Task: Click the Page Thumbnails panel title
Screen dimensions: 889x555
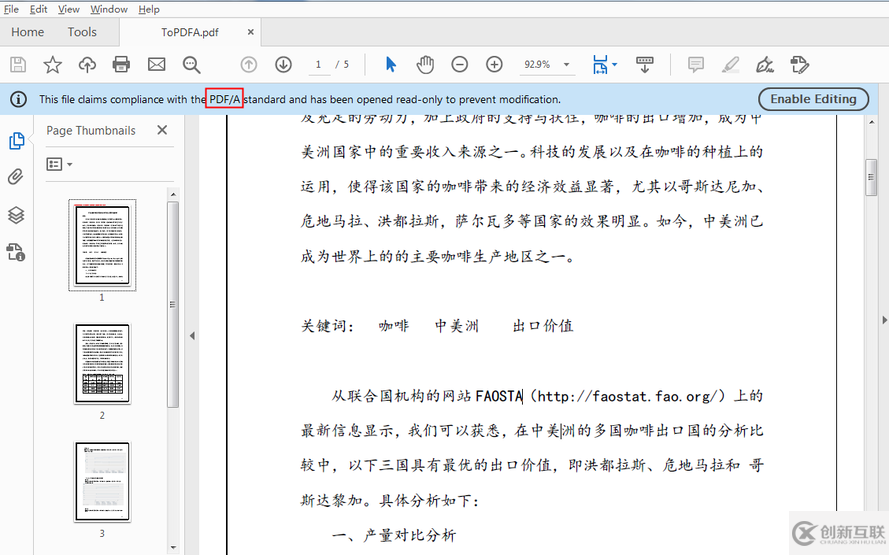Action: 91,130
